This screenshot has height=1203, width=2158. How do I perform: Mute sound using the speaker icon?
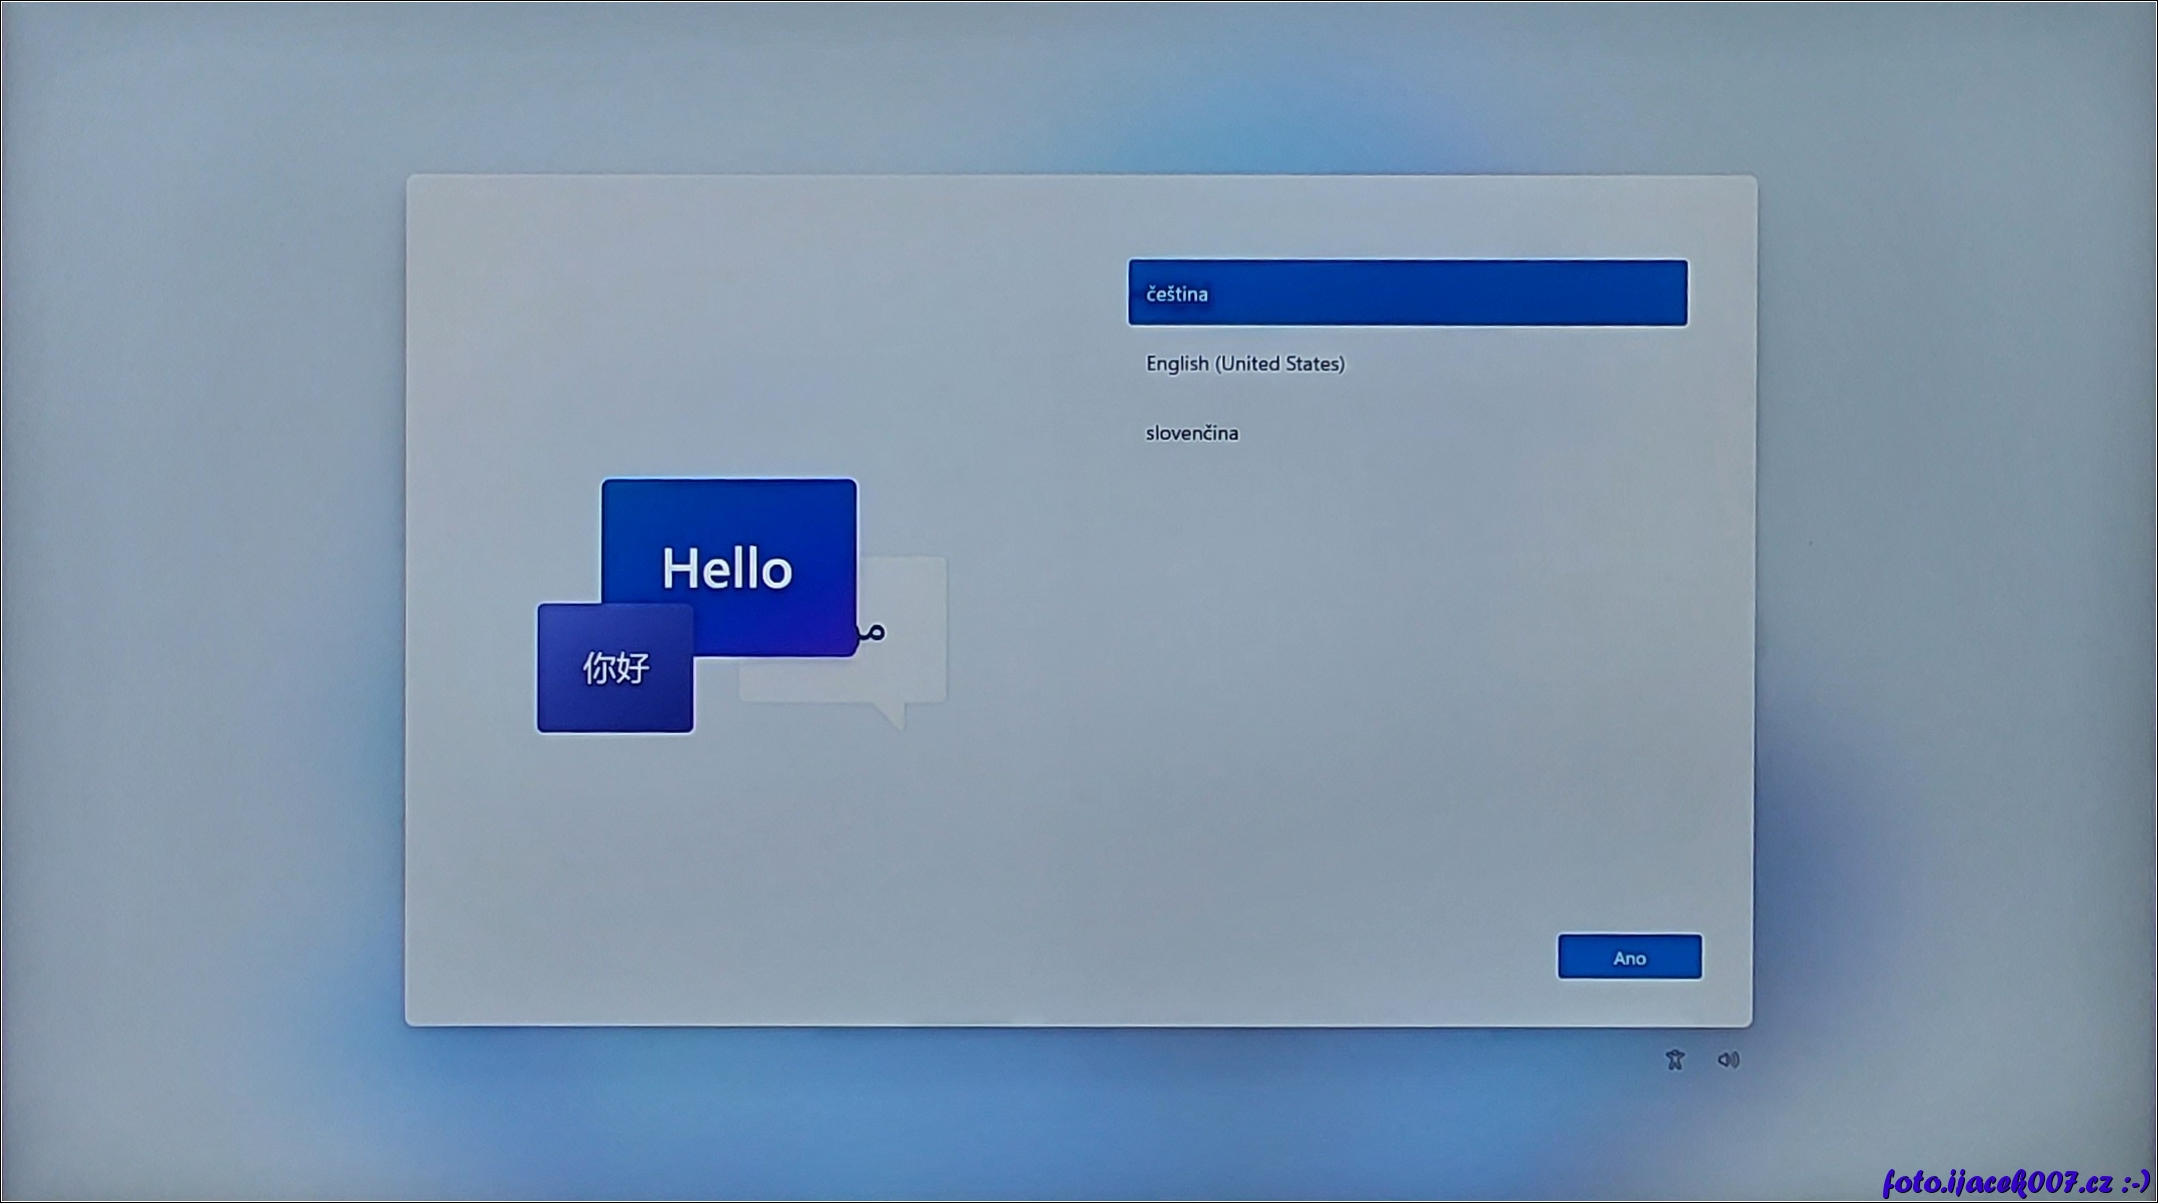pyautogui.click(x=1728, y=1060)
